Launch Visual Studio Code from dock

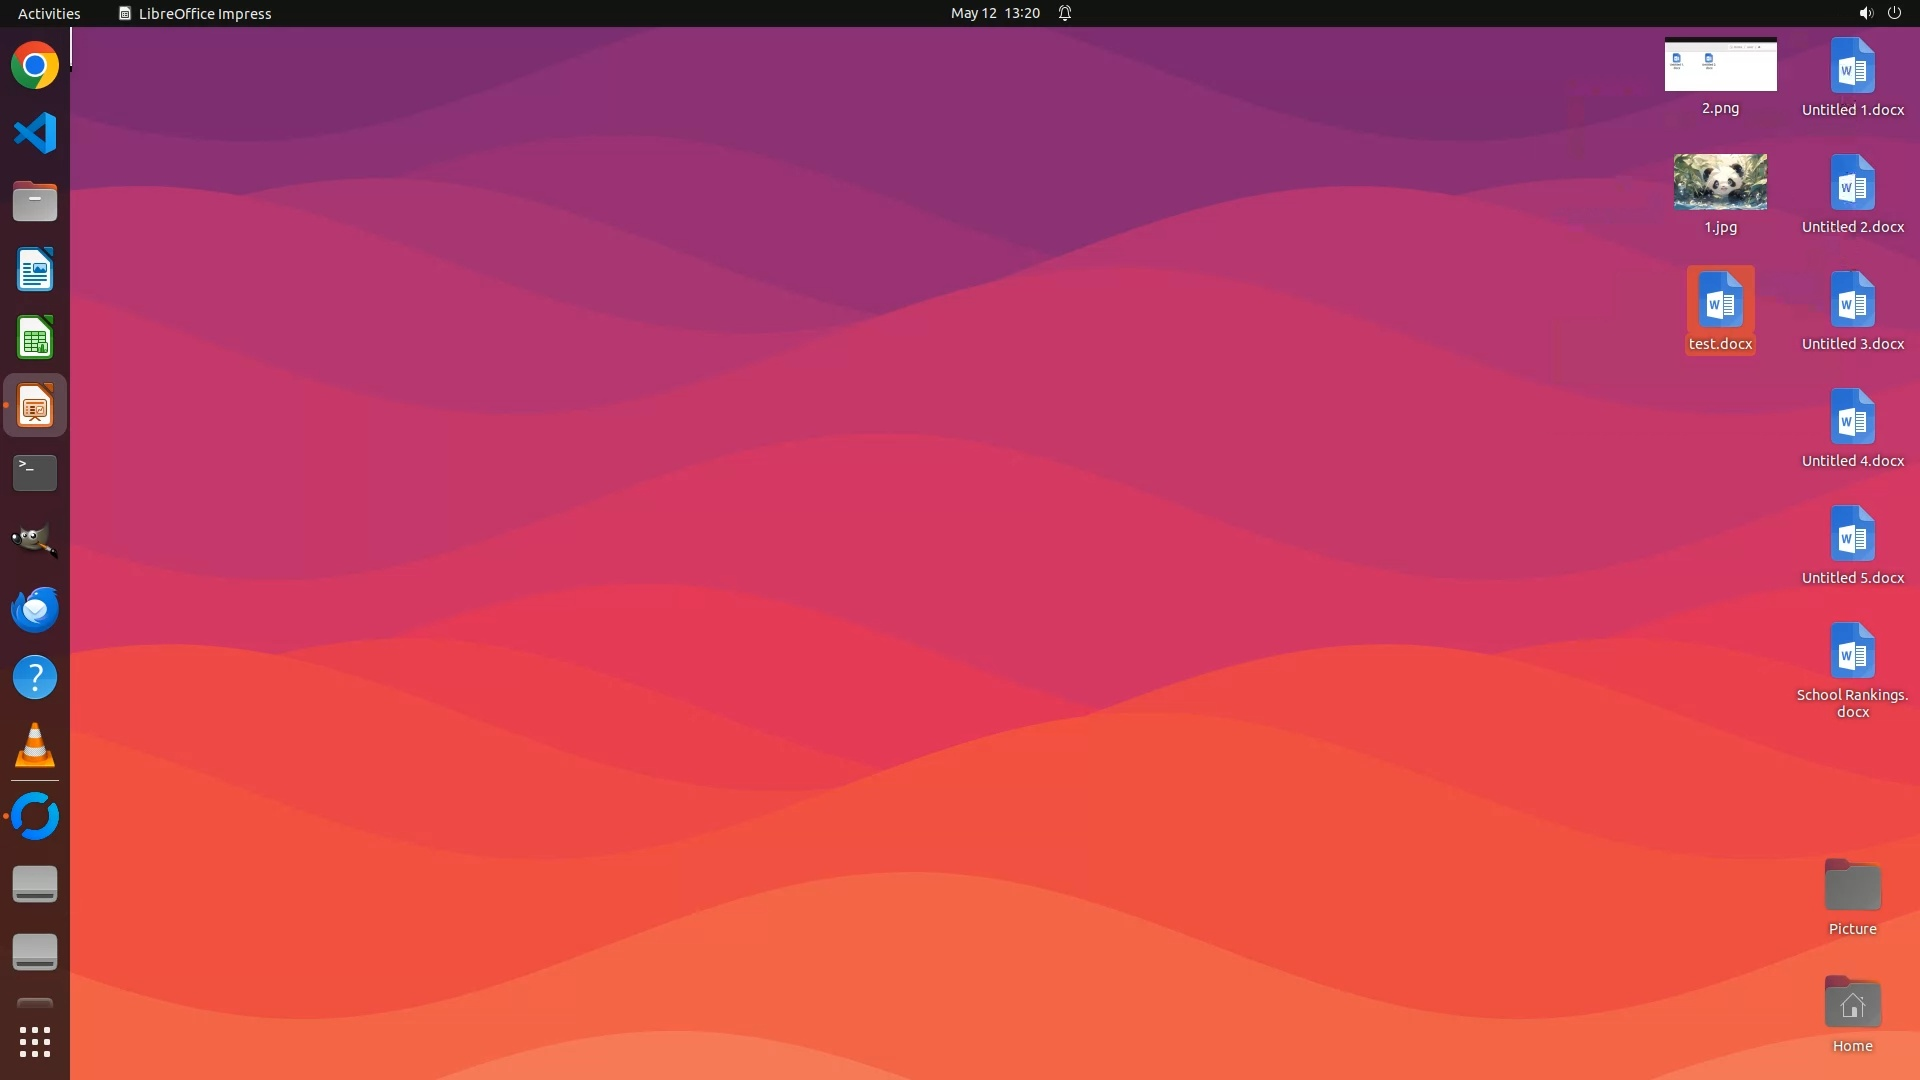pos(35,133)
